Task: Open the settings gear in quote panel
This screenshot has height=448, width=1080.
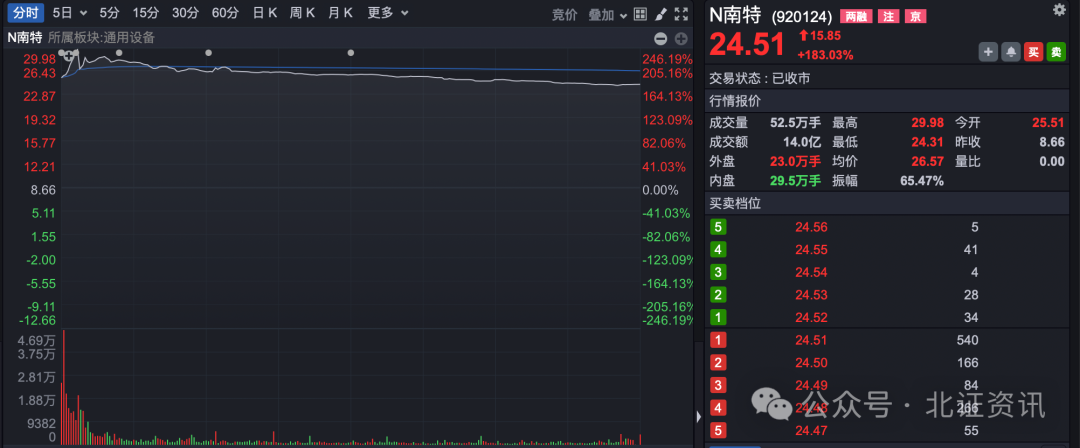Action: click(x=1059, y=9)
